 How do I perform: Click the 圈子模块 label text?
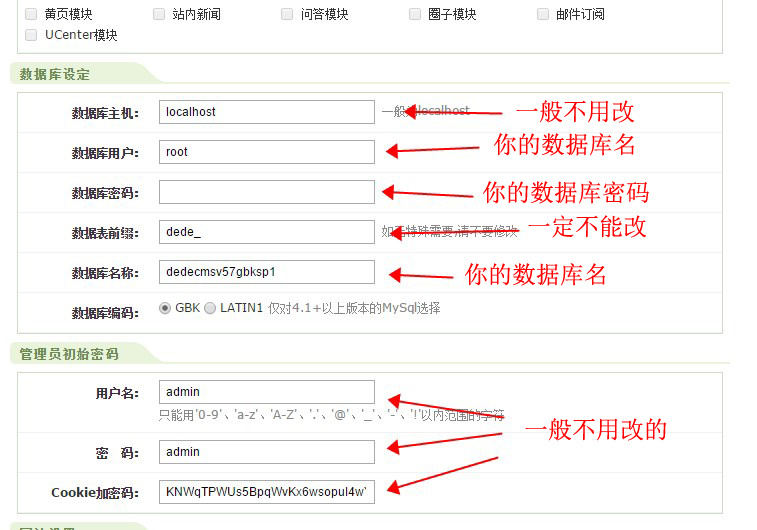coord(452,14)
